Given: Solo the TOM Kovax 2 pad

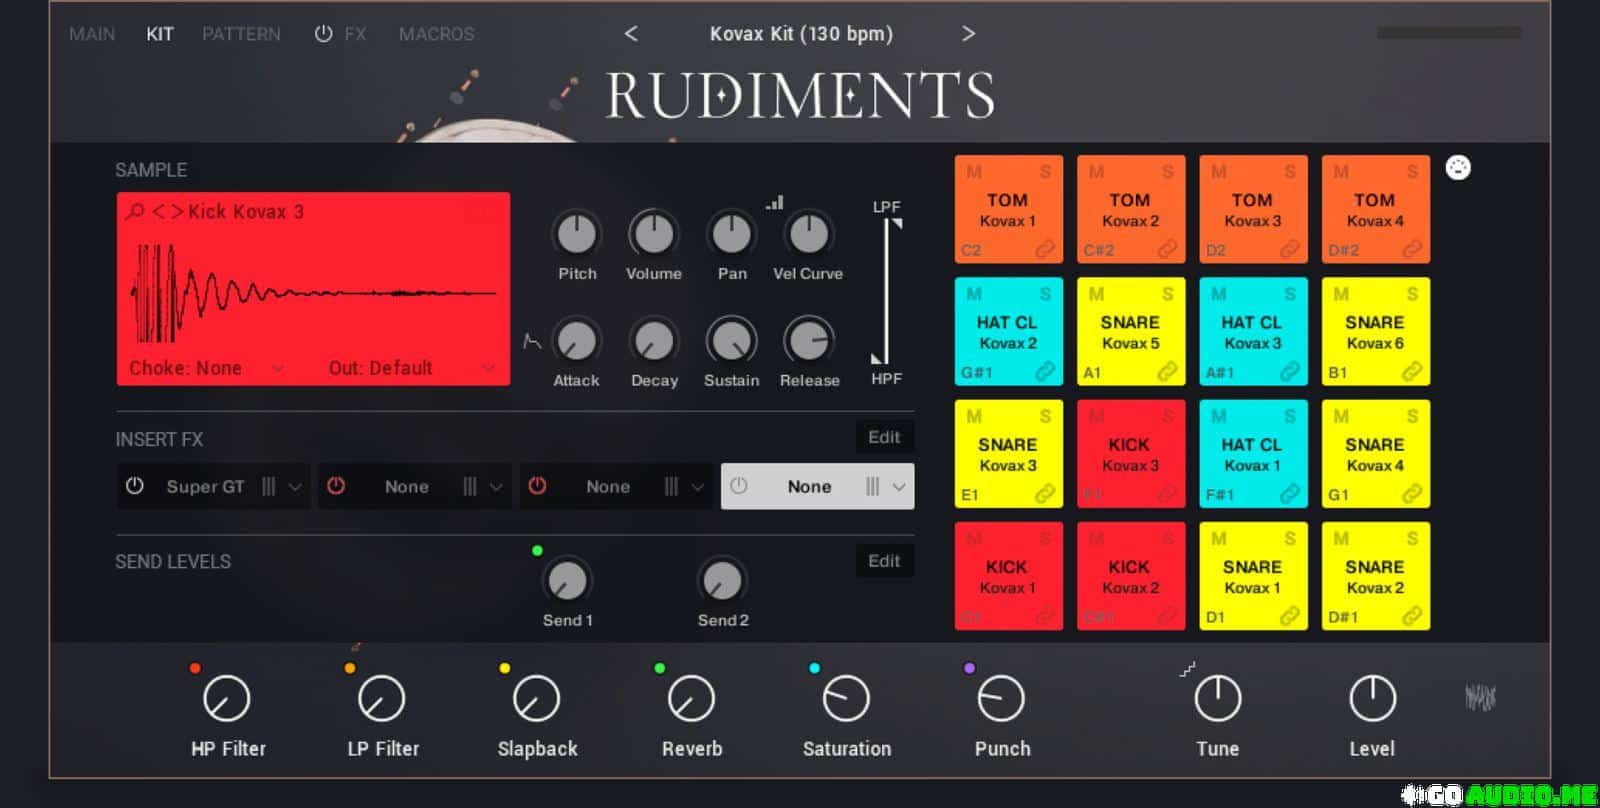Looking at the screenshot, I should point(1167,172).
